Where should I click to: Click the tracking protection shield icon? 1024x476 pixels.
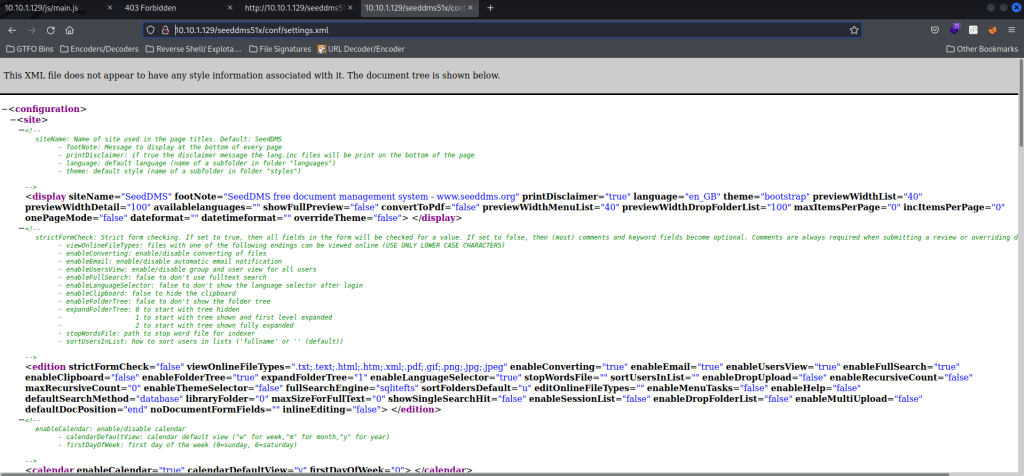[x=151, y=30]
